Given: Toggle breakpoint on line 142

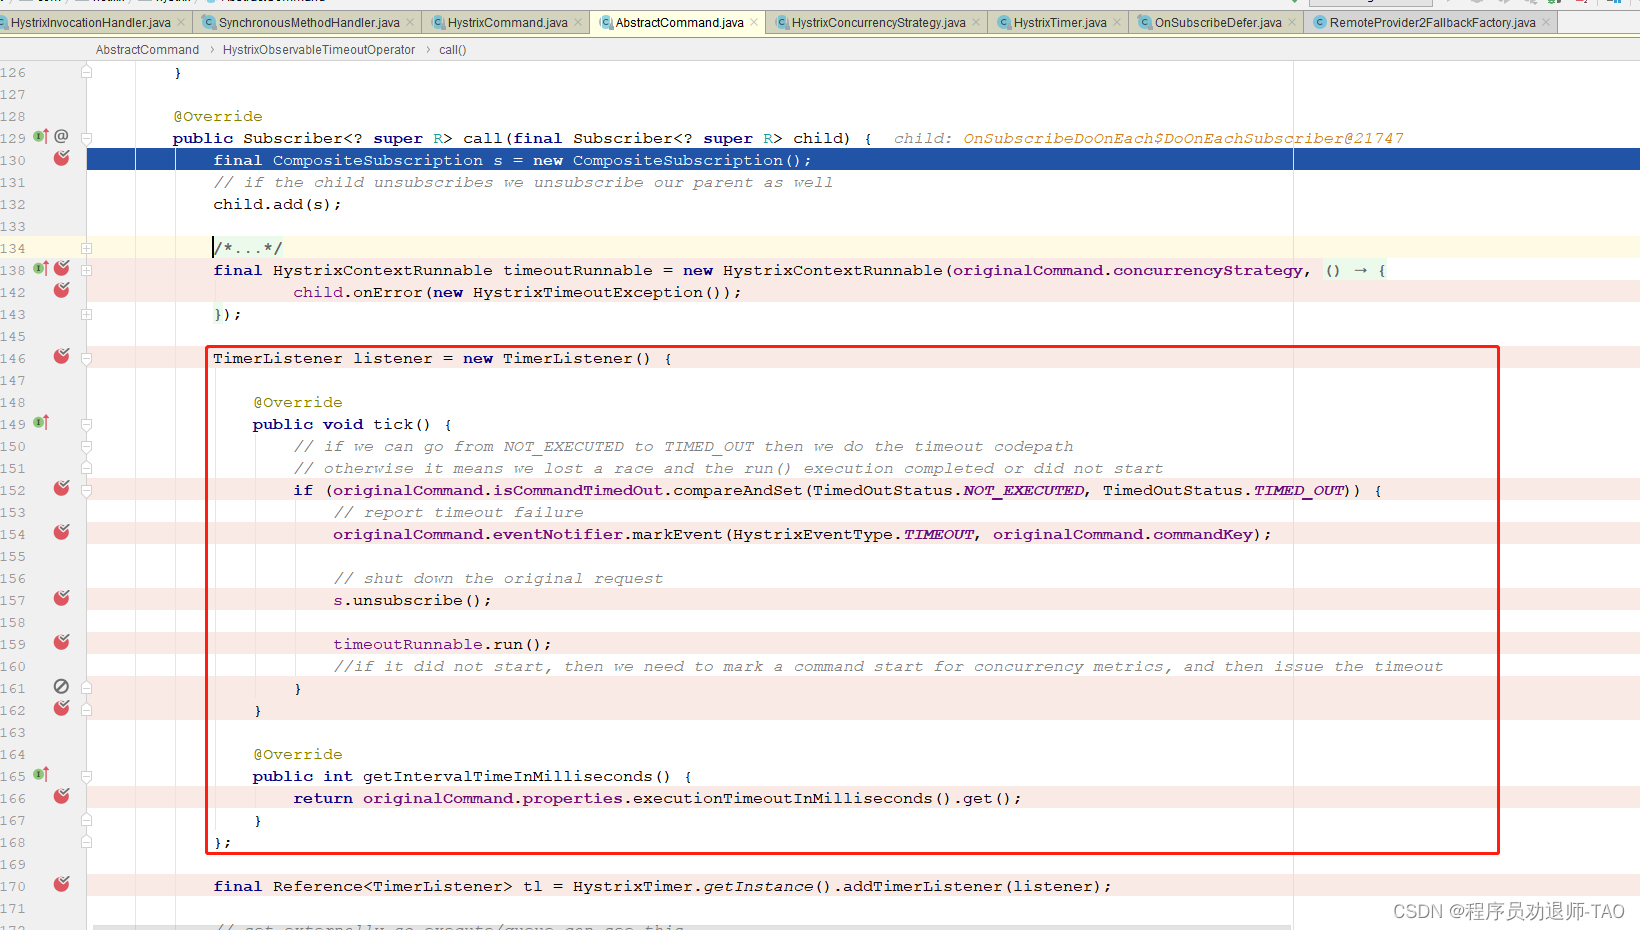Looking at the screenshot, I should (62, 291).
